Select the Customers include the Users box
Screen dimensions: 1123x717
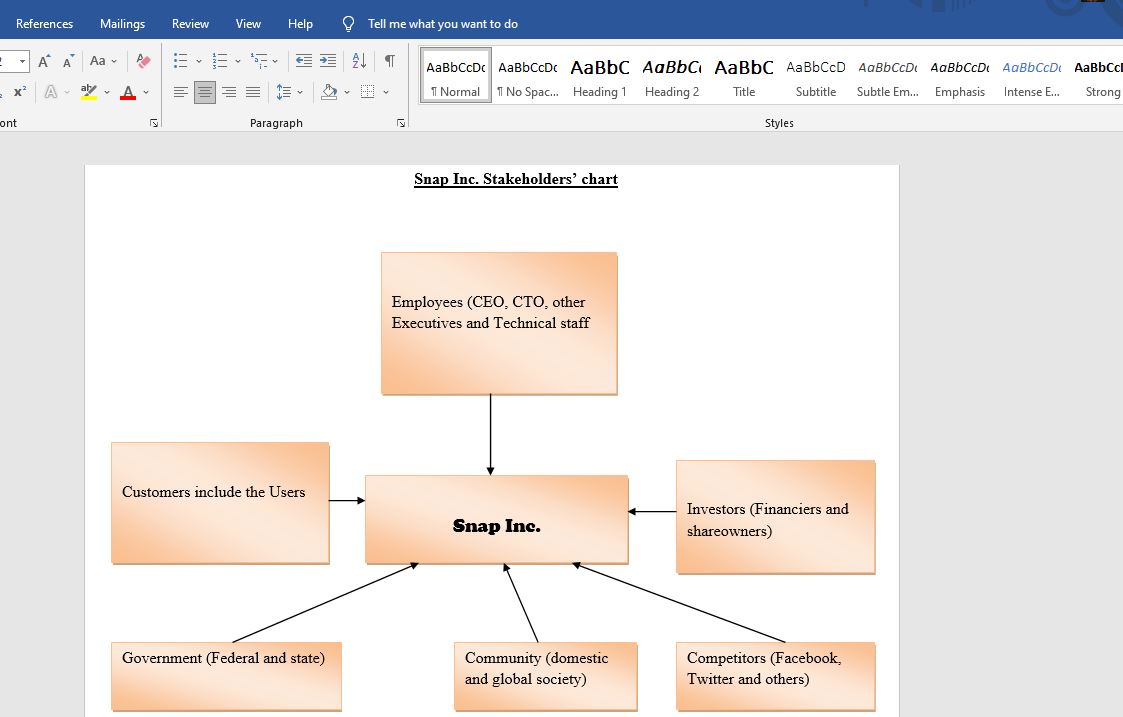220,503
